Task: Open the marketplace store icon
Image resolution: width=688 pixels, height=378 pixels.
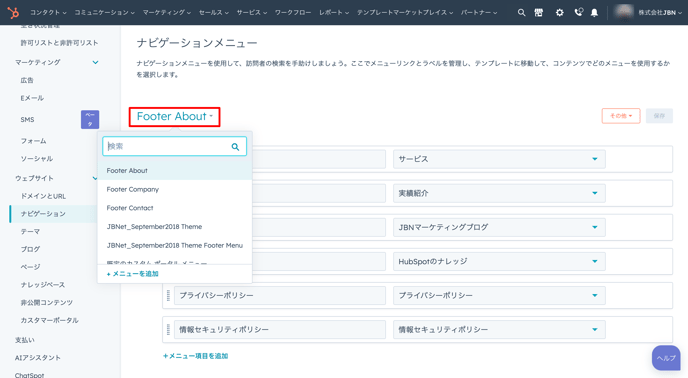Action: point(539,12)
